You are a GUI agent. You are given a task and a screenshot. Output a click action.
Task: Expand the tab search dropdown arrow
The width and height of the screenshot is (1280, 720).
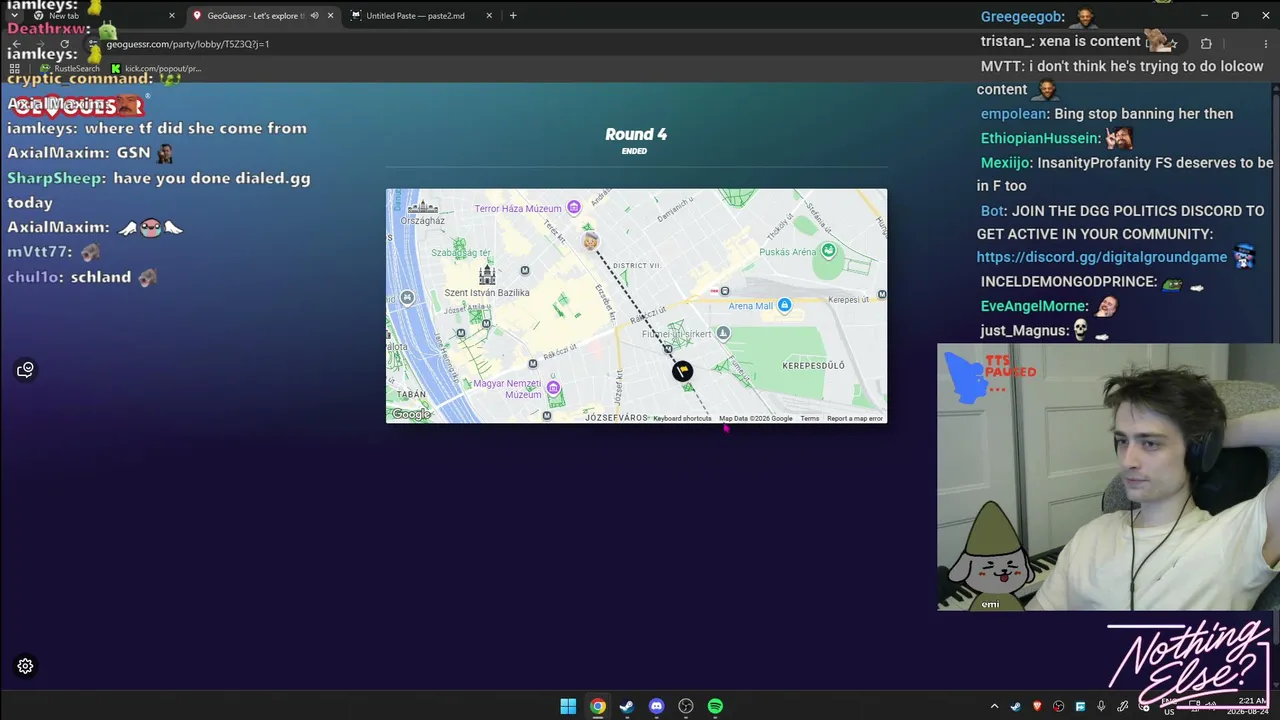[x=14, y=15]
